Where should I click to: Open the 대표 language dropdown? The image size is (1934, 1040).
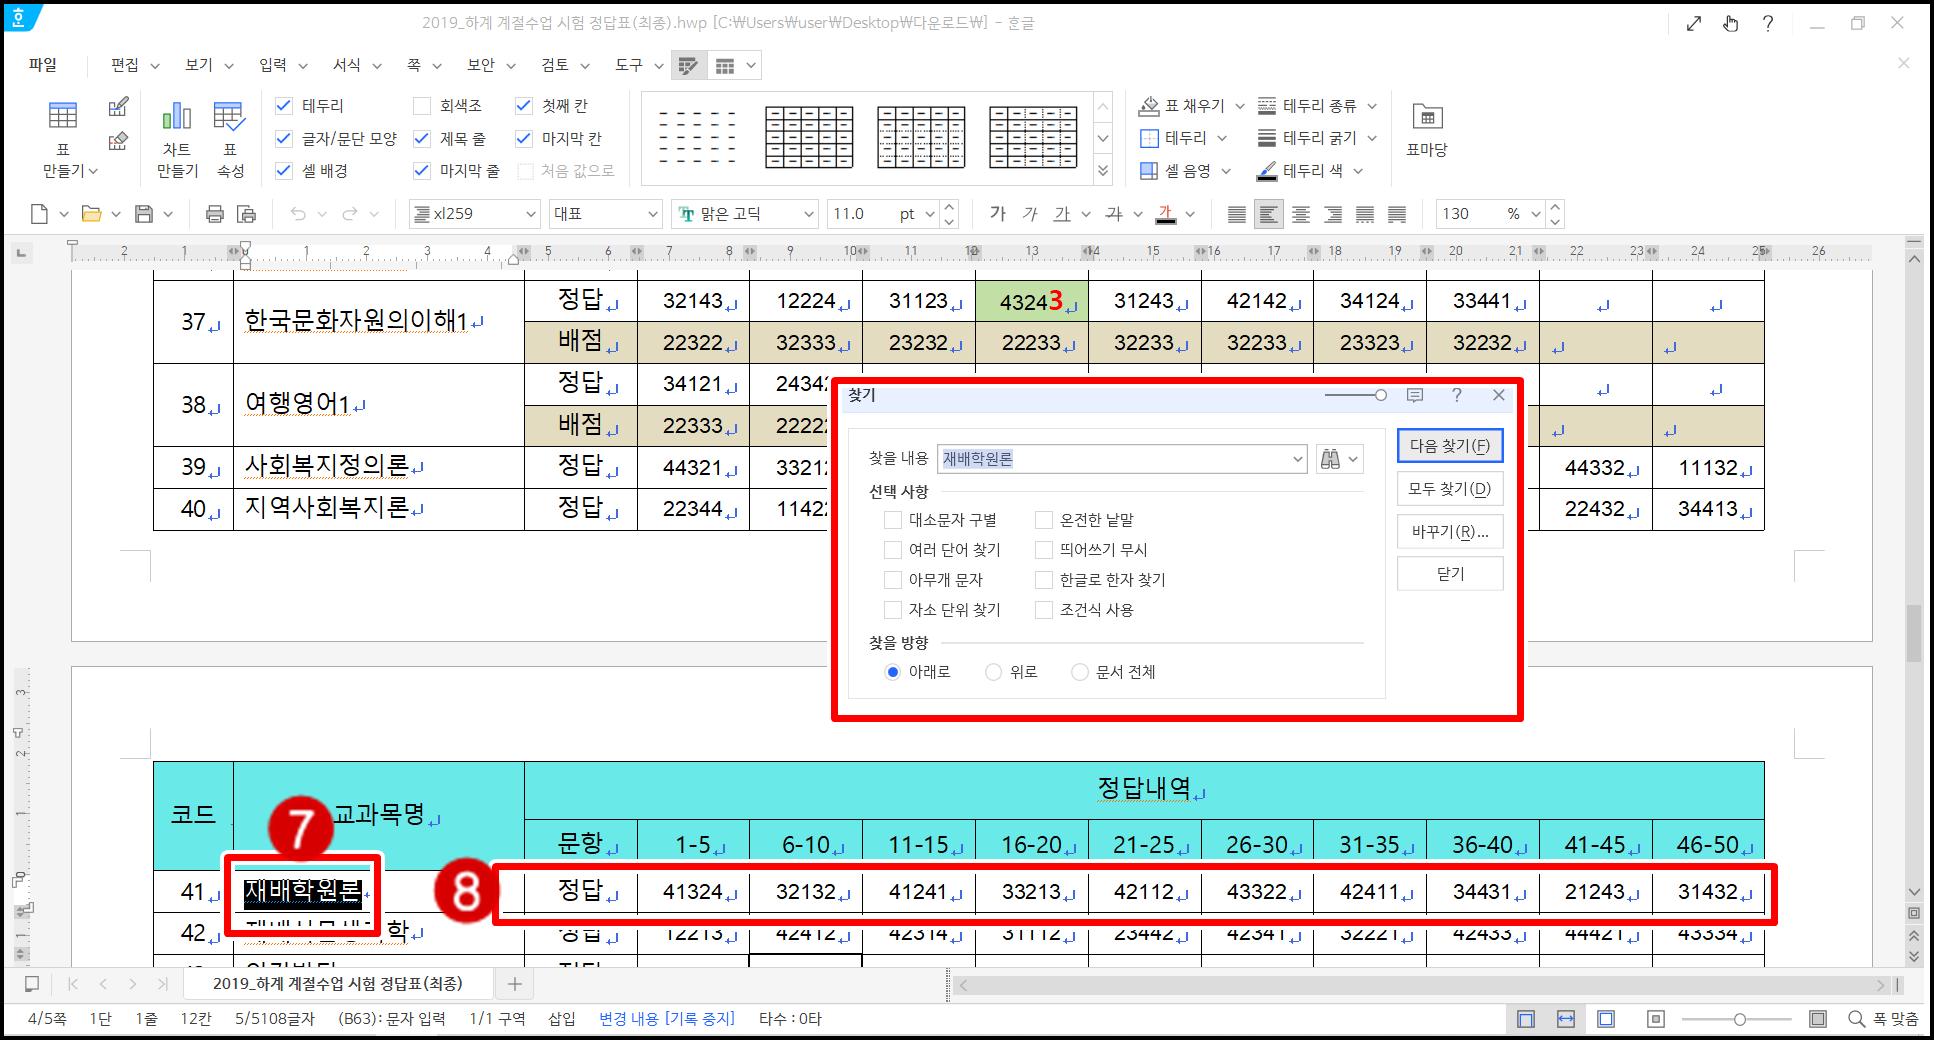[653, 214]
